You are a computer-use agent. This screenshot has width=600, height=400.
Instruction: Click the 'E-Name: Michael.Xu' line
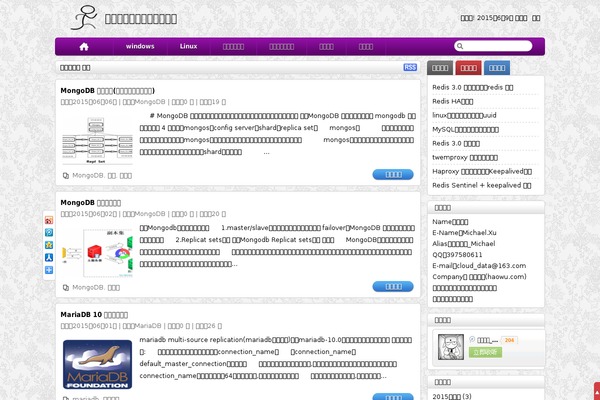[x=464, y=233]
